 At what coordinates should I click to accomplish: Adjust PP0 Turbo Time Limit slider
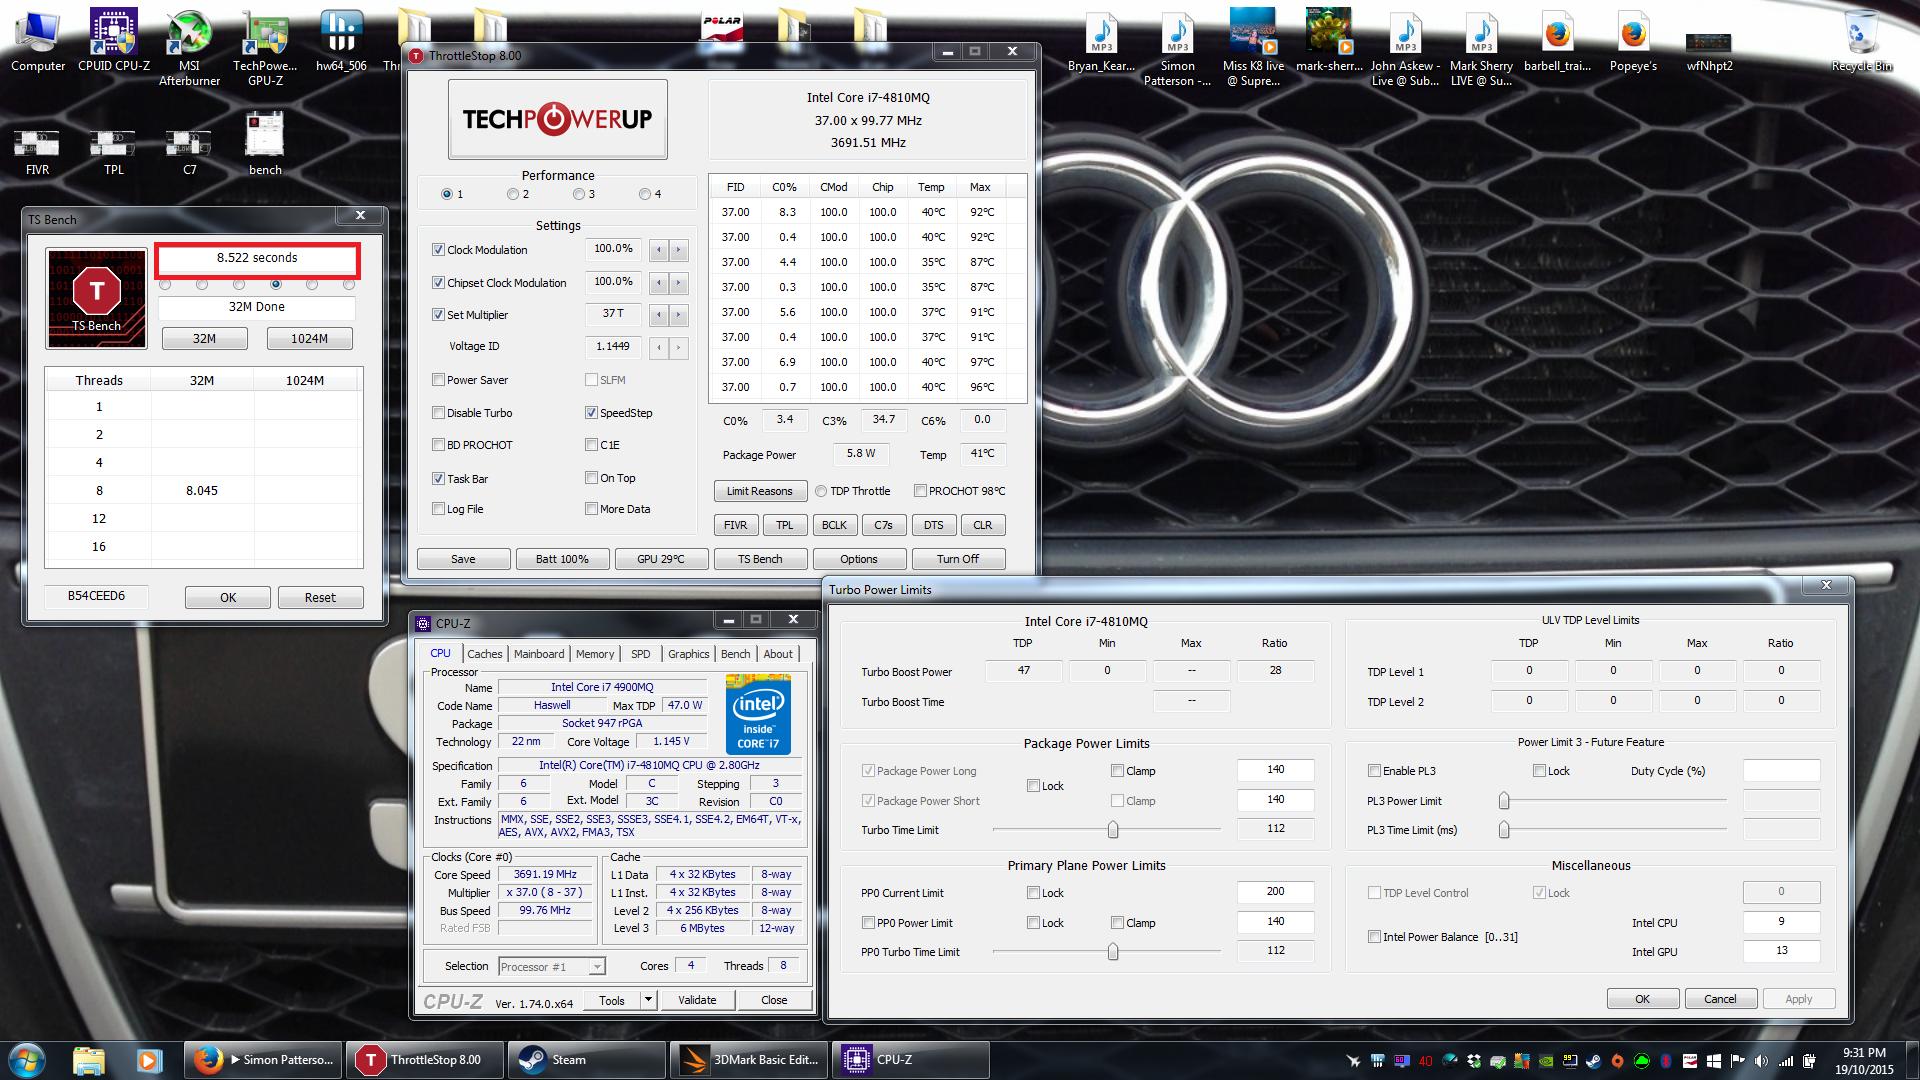[x=1112, y=952]
